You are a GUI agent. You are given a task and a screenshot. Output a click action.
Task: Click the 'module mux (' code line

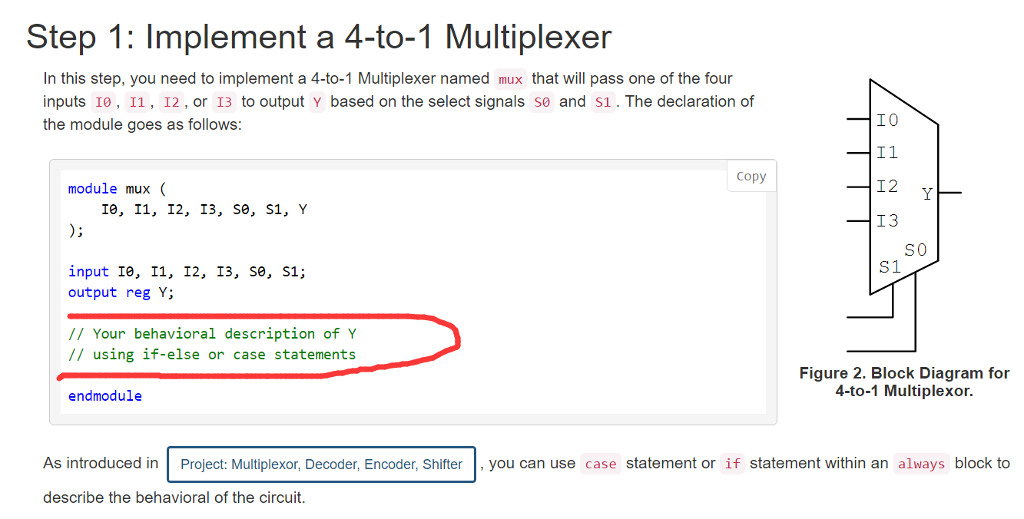click(117, 189)
